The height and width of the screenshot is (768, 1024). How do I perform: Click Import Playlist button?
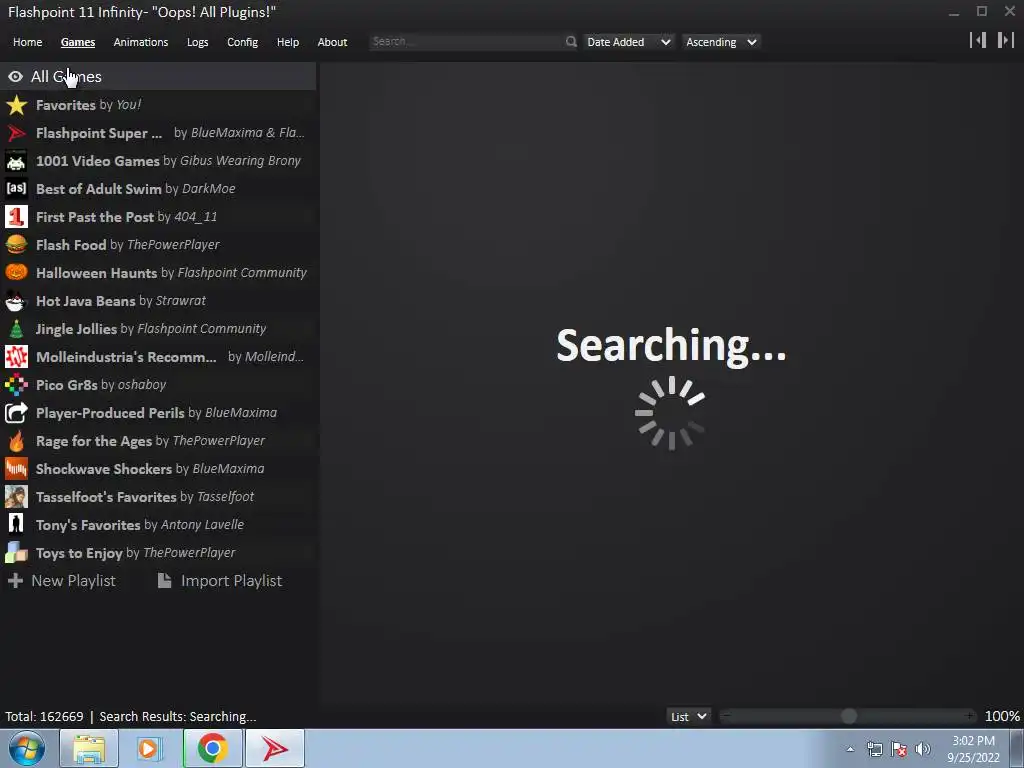point(219,581)
